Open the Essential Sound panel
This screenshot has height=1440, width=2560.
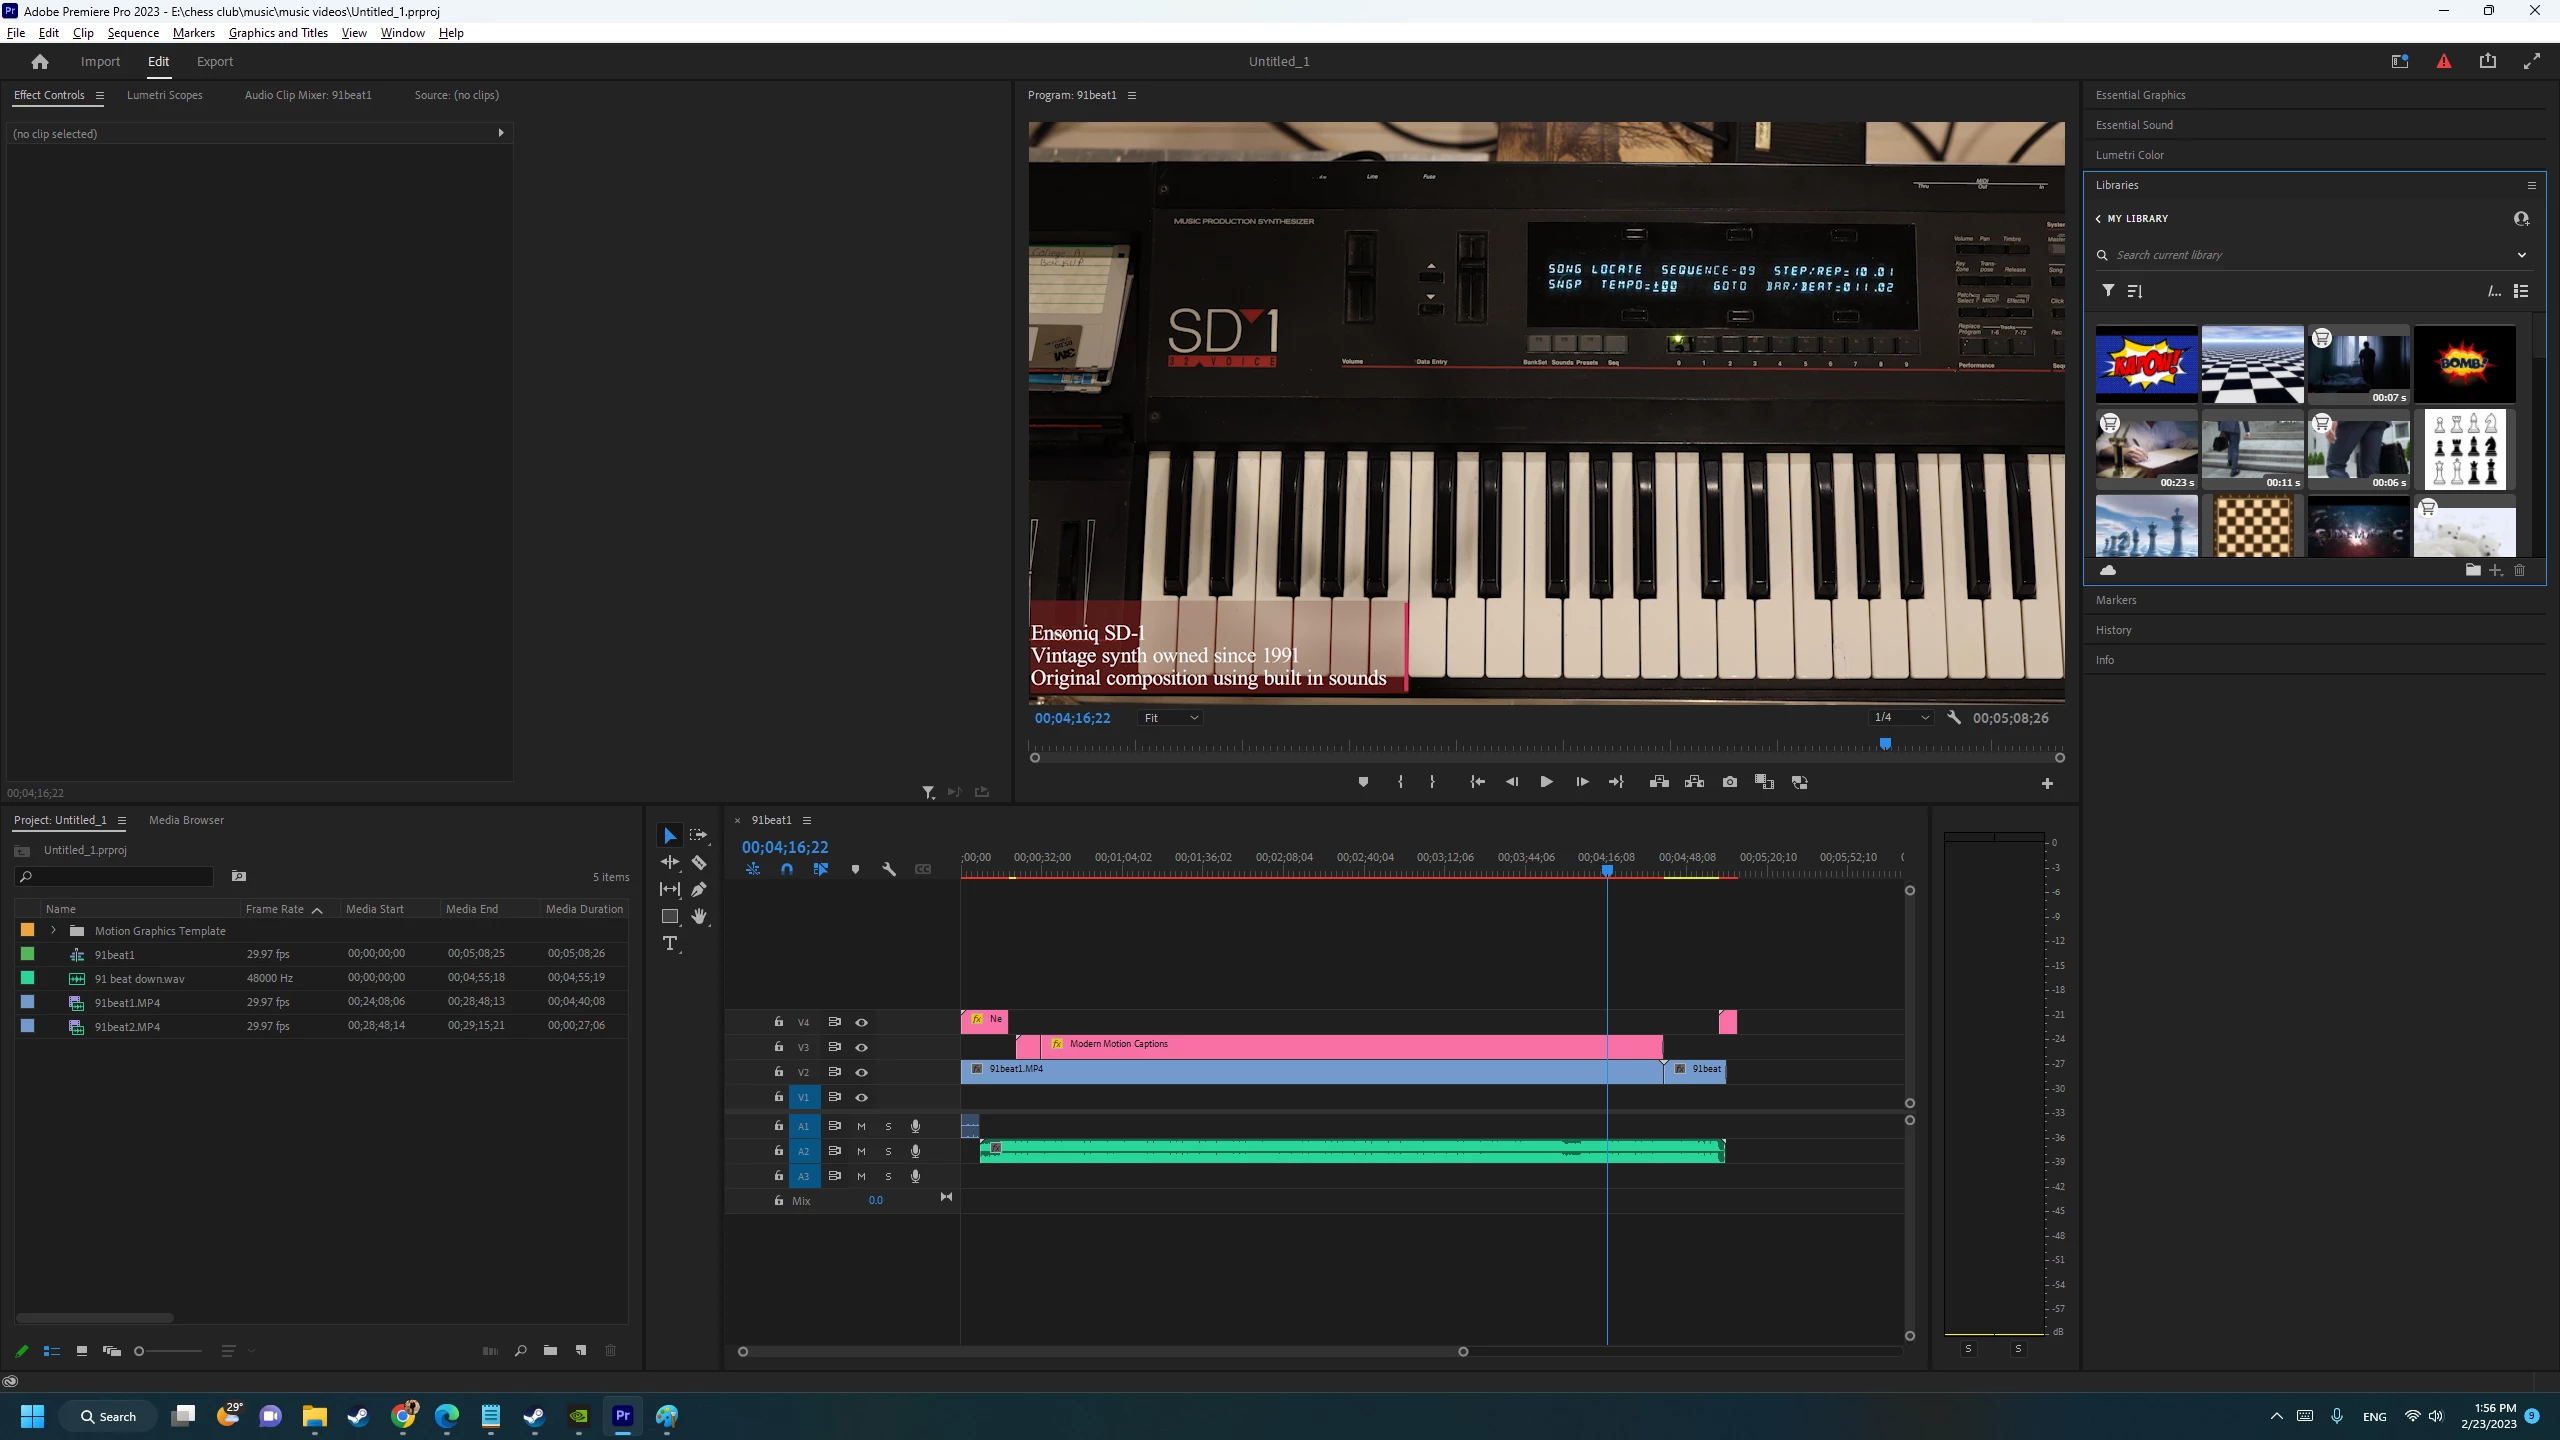[x=2134, y=125]
